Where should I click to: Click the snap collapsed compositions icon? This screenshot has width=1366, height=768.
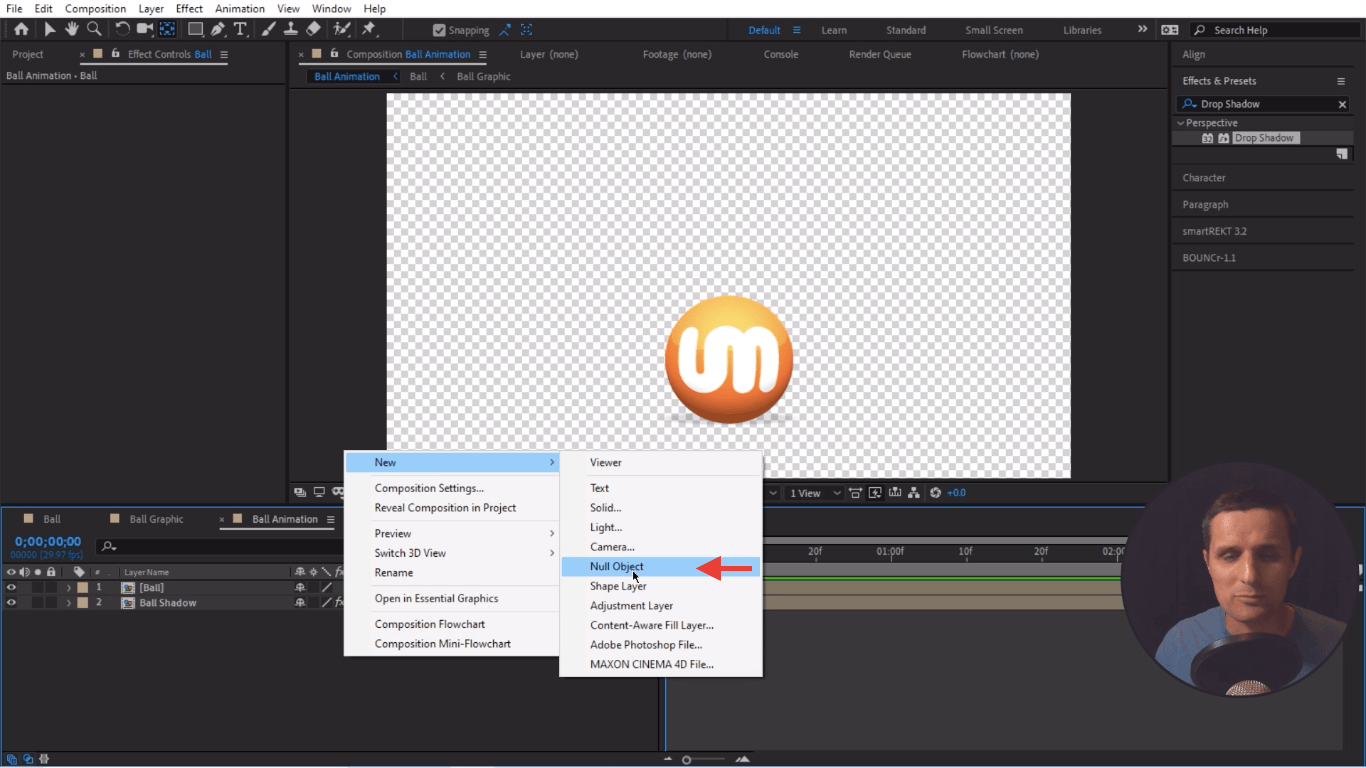tap(527, 30)
